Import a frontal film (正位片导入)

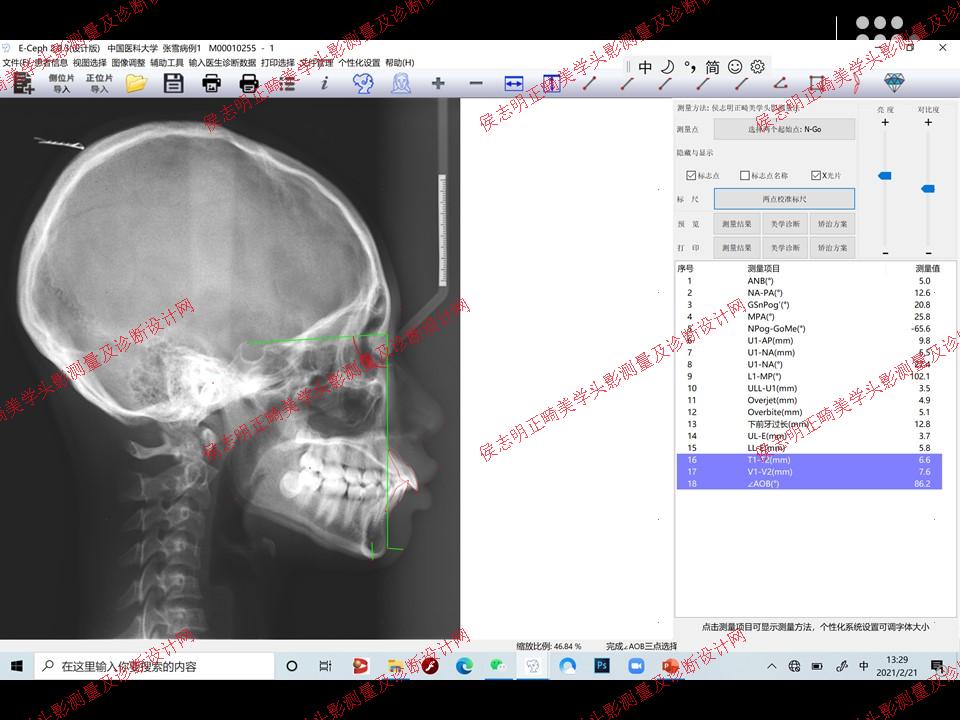[x=99, y=83]
